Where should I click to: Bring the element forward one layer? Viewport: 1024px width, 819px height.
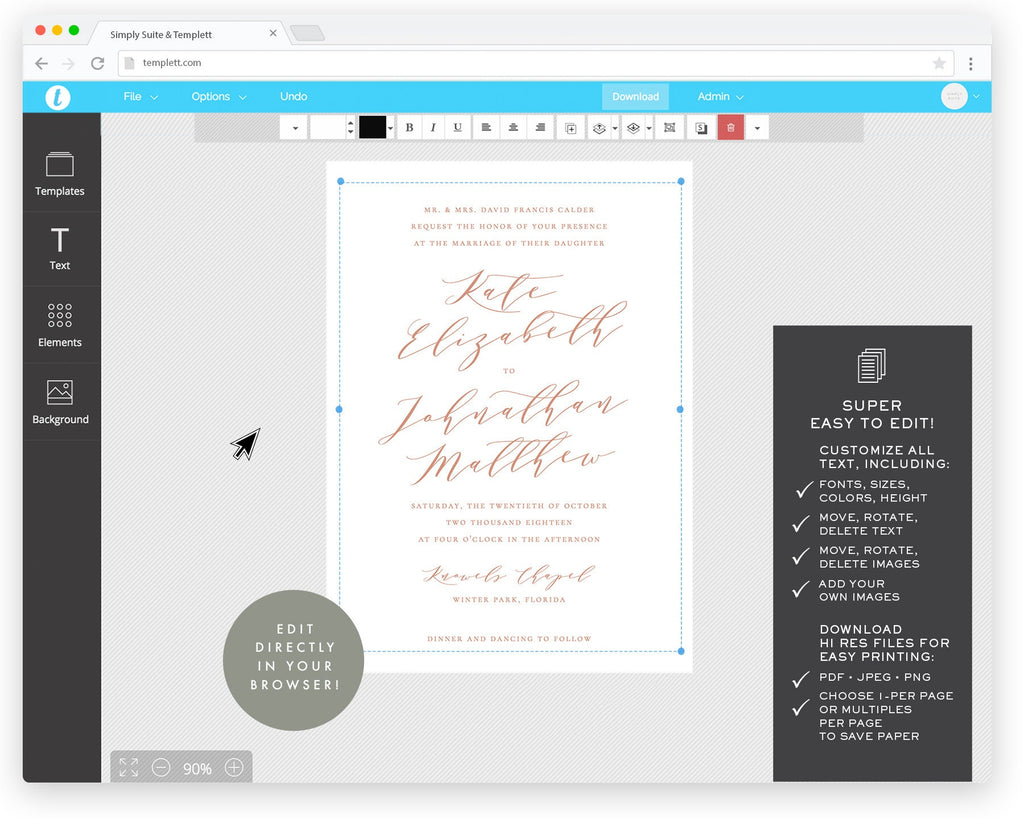click(599, 128)
